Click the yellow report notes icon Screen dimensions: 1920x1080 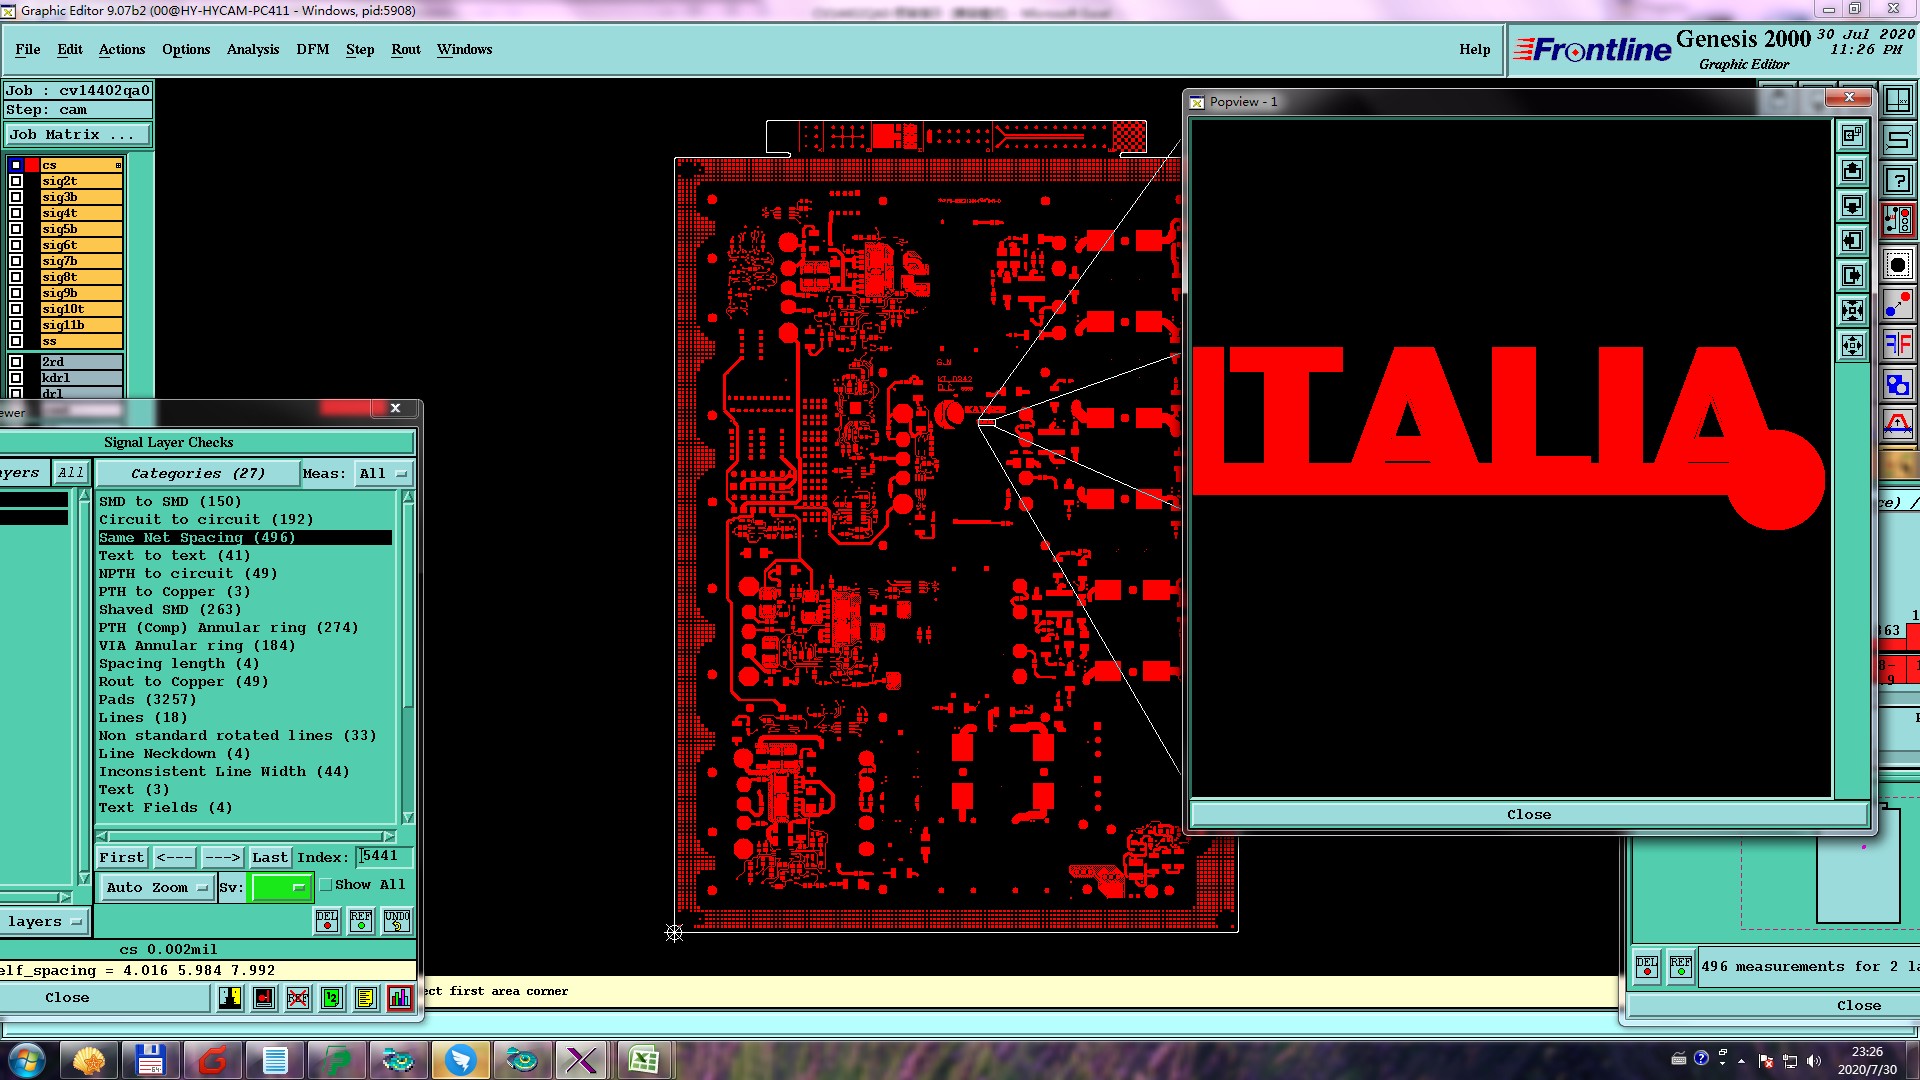(366, 998)
